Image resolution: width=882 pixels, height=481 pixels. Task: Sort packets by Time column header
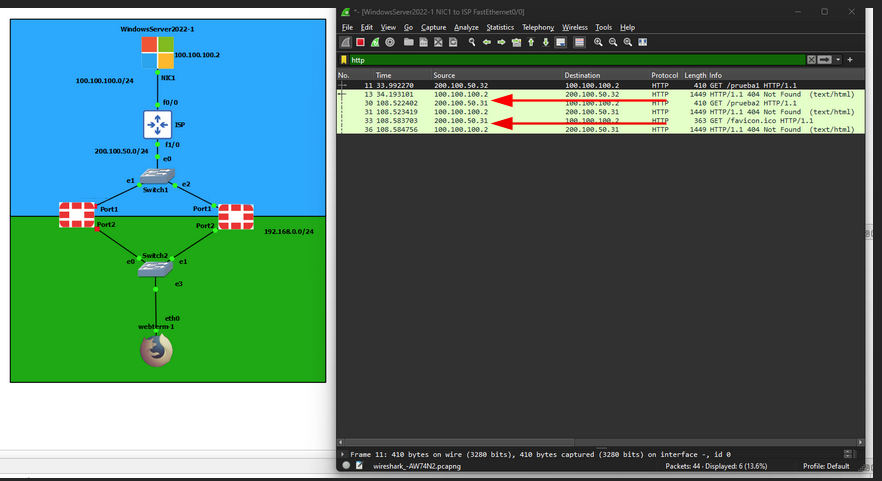click(x=403, y=75)
